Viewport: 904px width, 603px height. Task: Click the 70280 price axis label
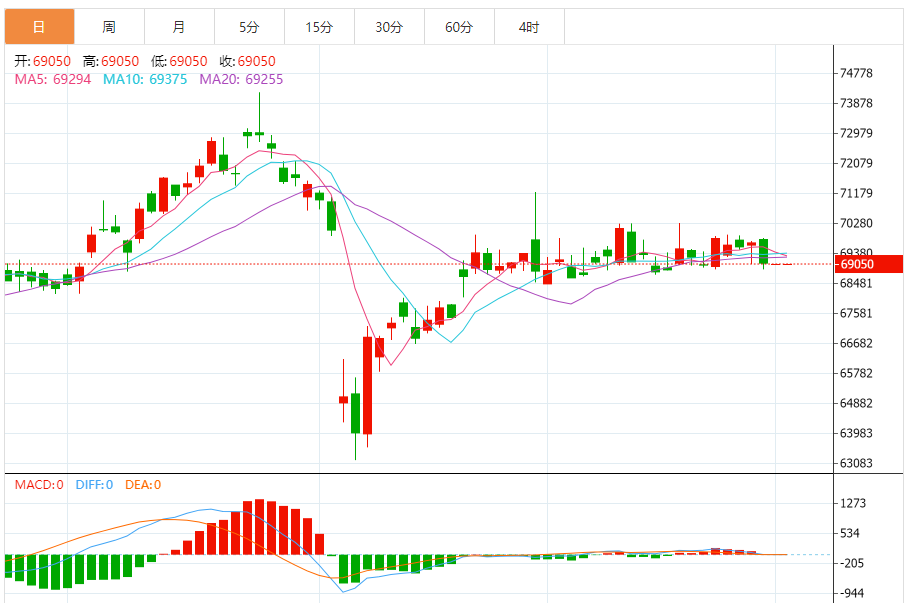click(x=856, y=223)
